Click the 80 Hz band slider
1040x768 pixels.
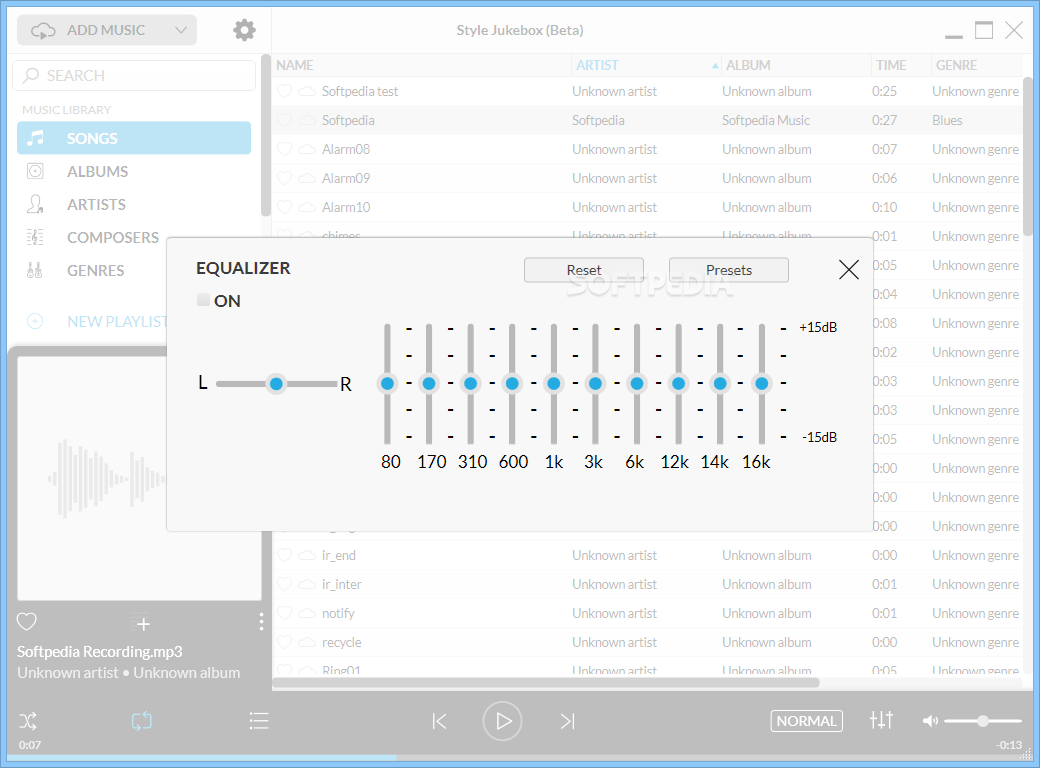pyautogui.click(x=387, y=383)
